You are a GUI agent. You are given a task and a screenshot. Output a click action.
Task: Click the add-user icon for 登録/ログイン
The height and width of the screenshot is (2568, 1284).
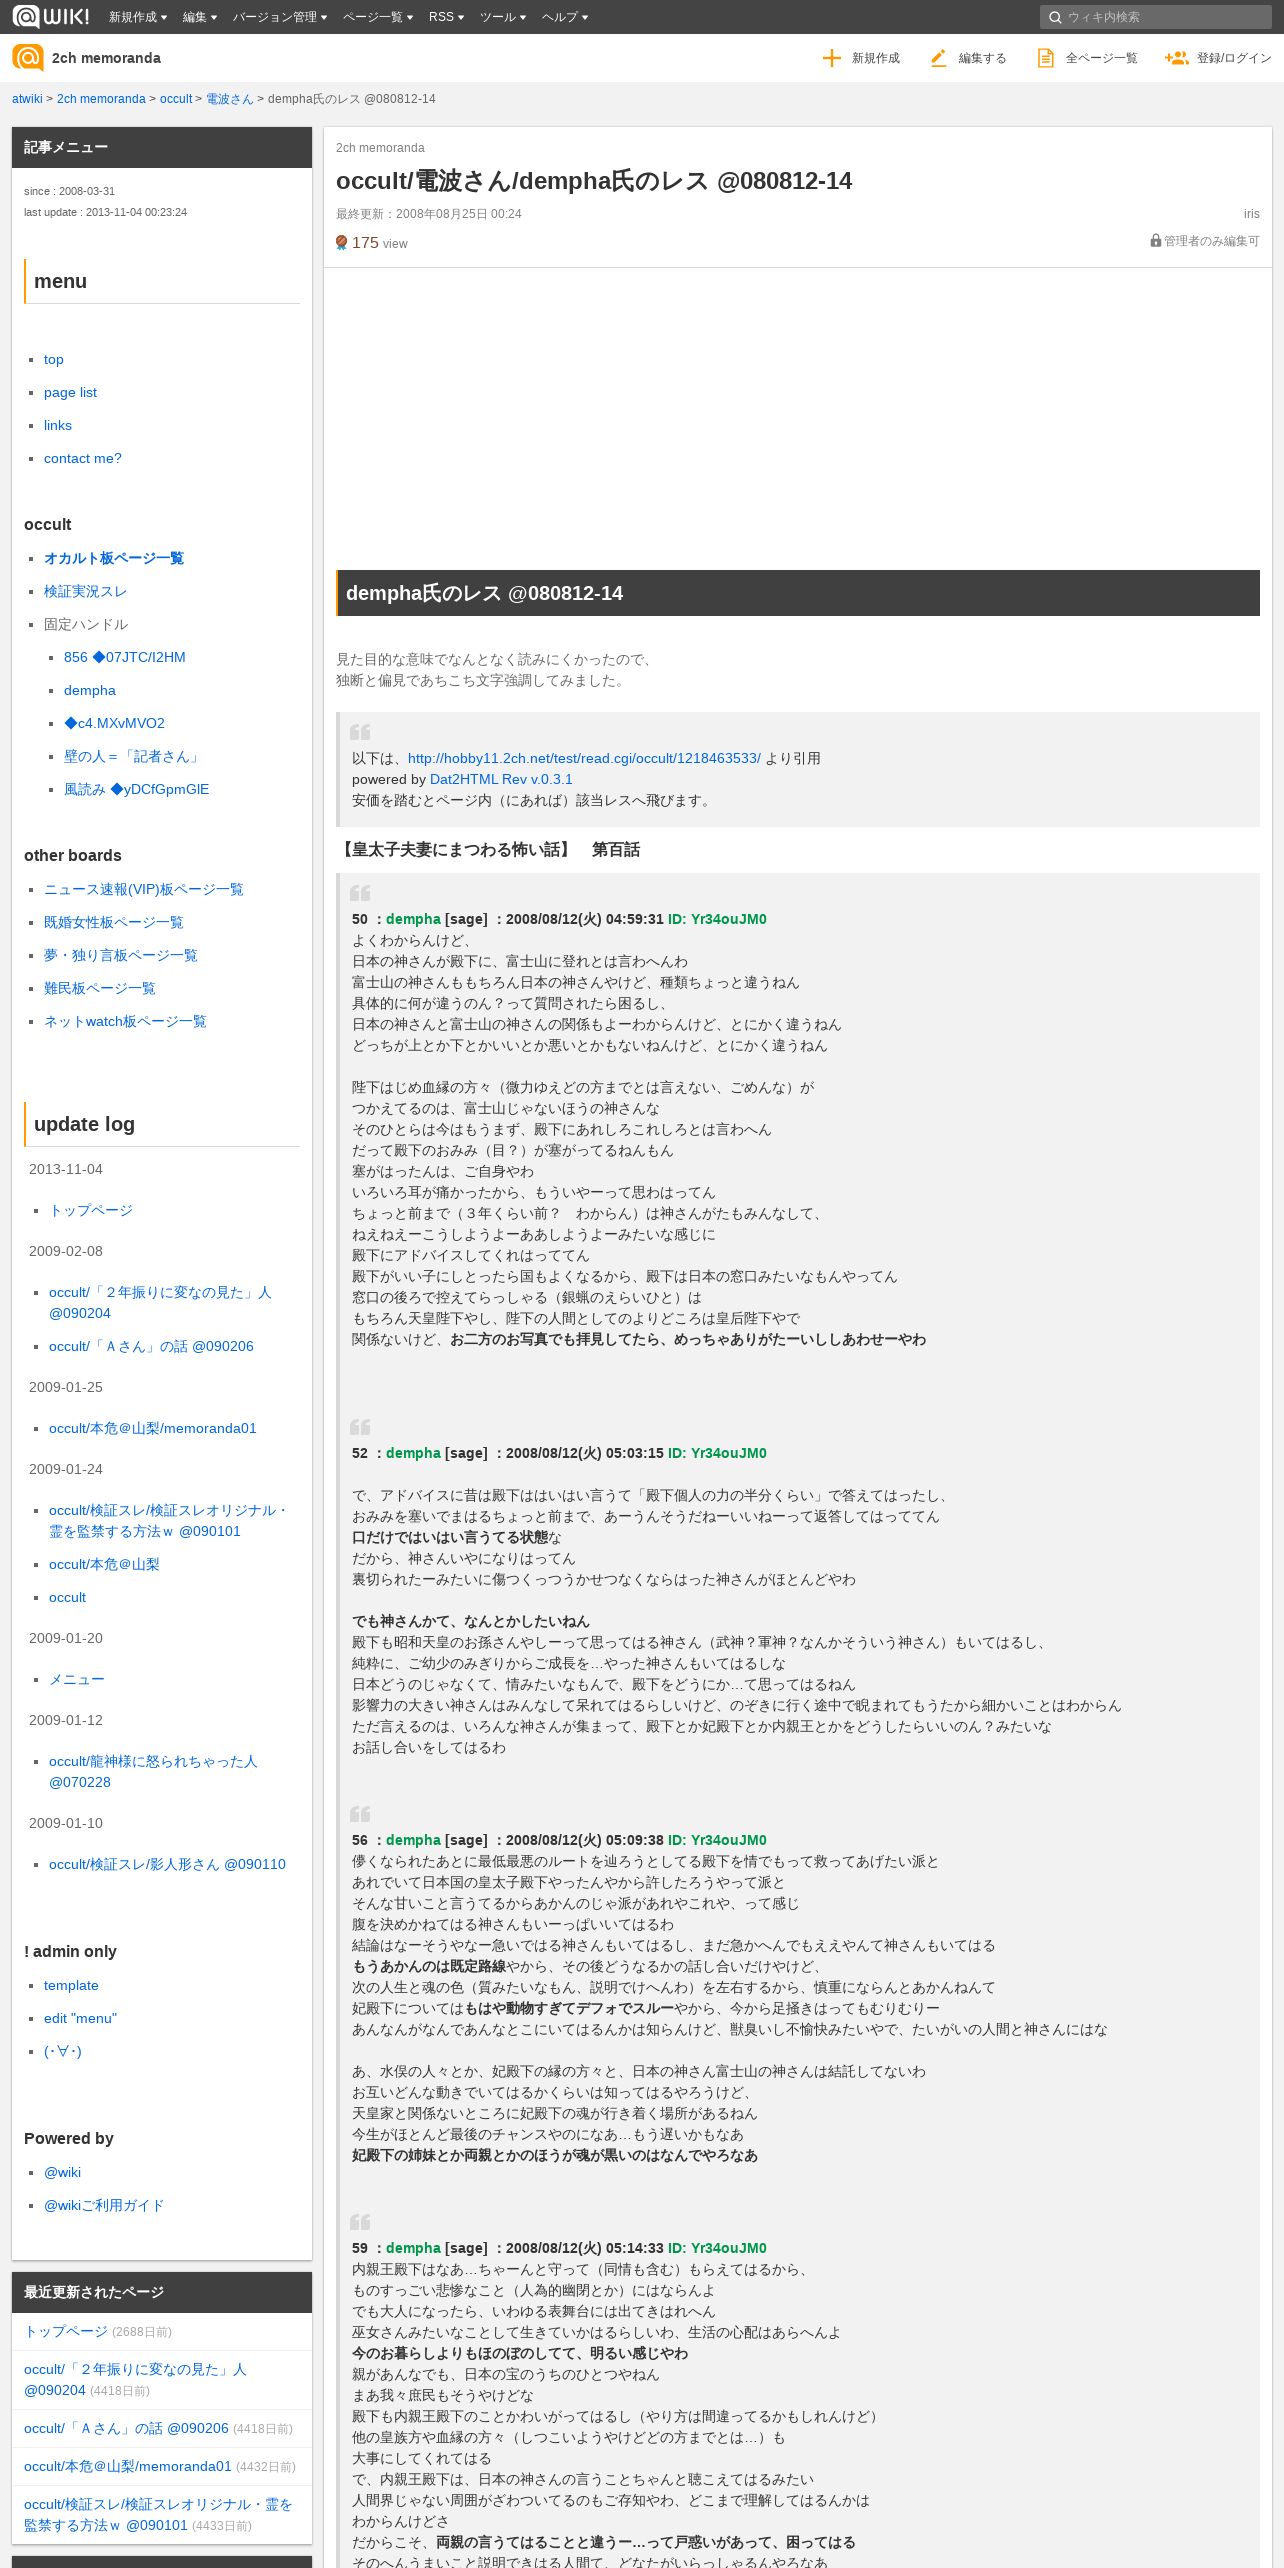tap(1176, 58)
